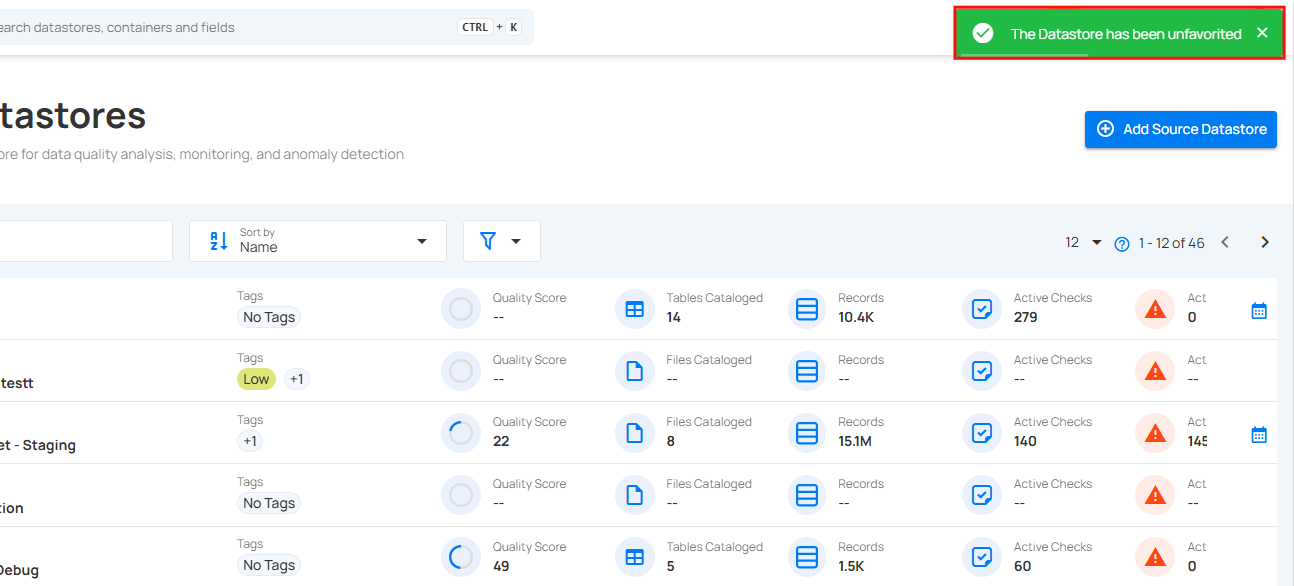
Task: Click the 'et - Staging' datastore name
Action: pyautogui.click(x=38, y=445)
